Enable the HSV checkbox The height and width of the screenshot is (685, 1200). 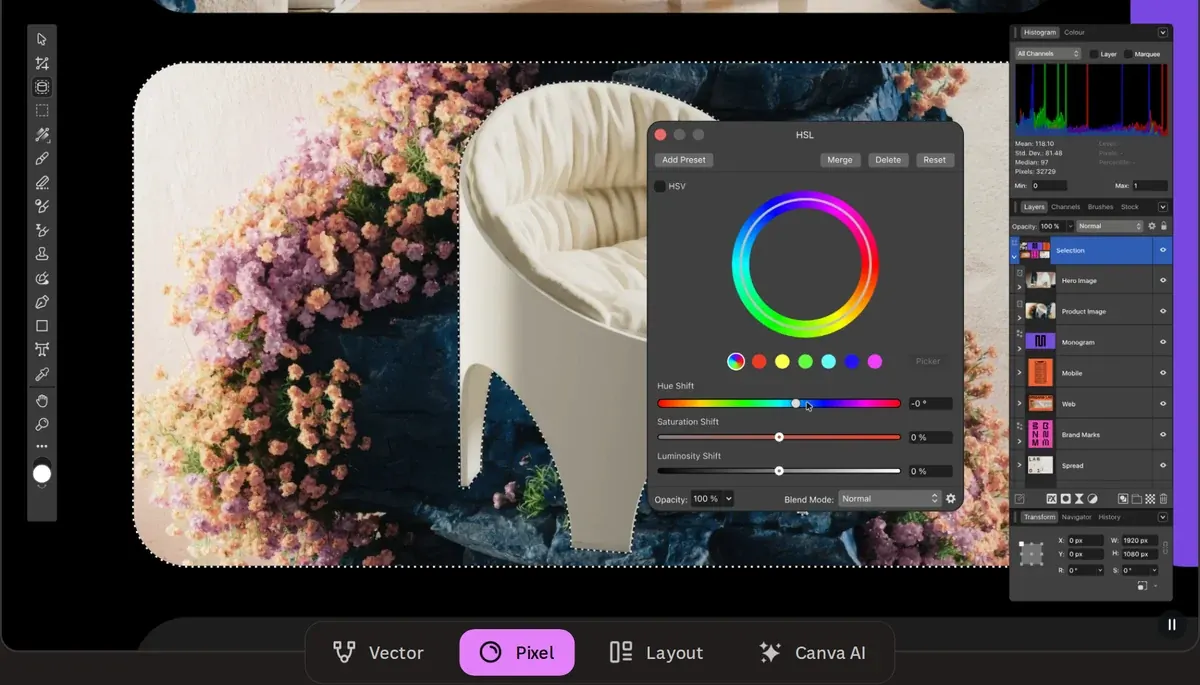660,186
